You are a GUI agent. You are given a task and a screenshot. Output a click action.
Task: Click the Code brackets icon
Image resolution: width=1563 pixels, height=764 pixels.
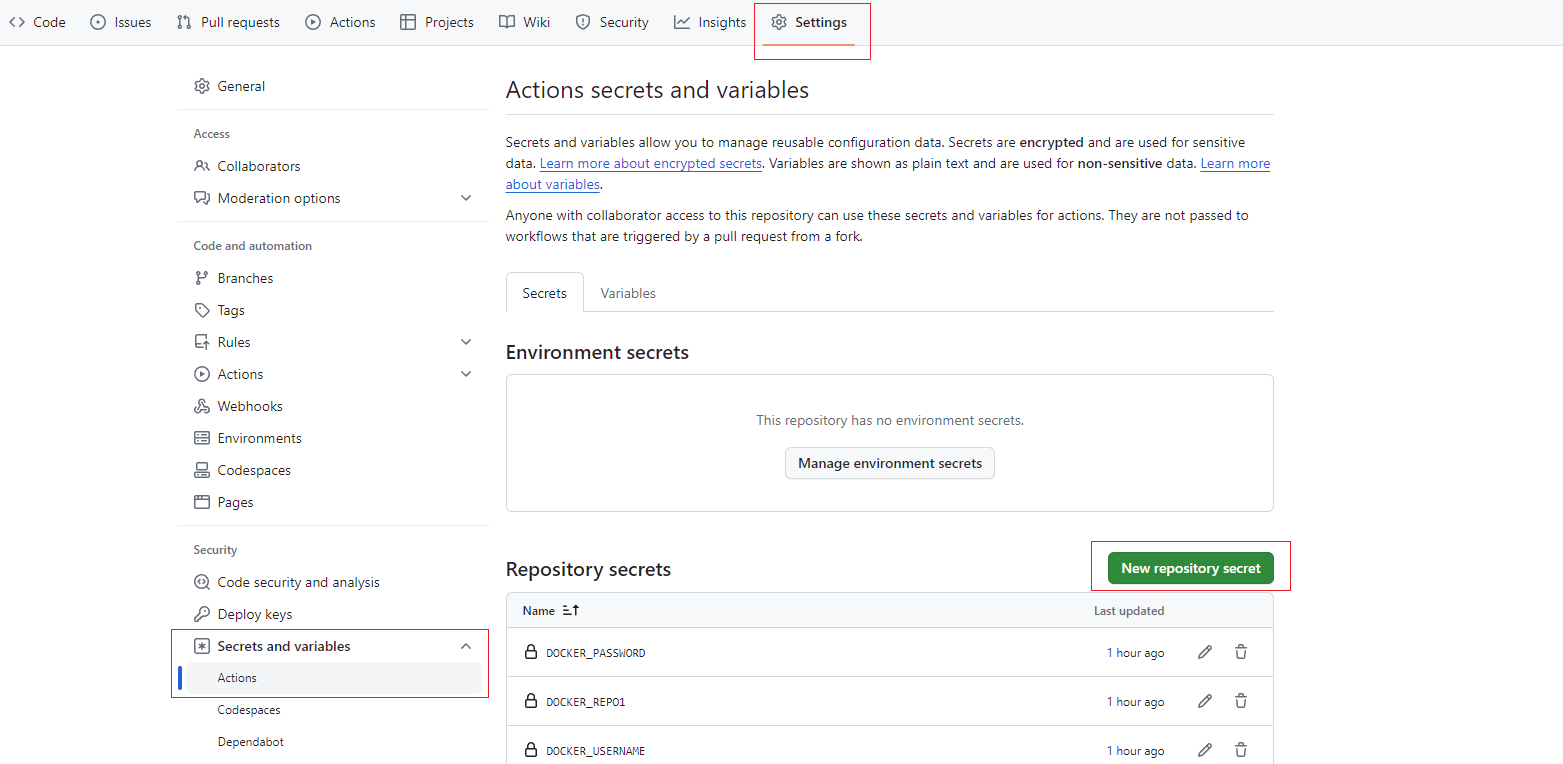(17, 22)
